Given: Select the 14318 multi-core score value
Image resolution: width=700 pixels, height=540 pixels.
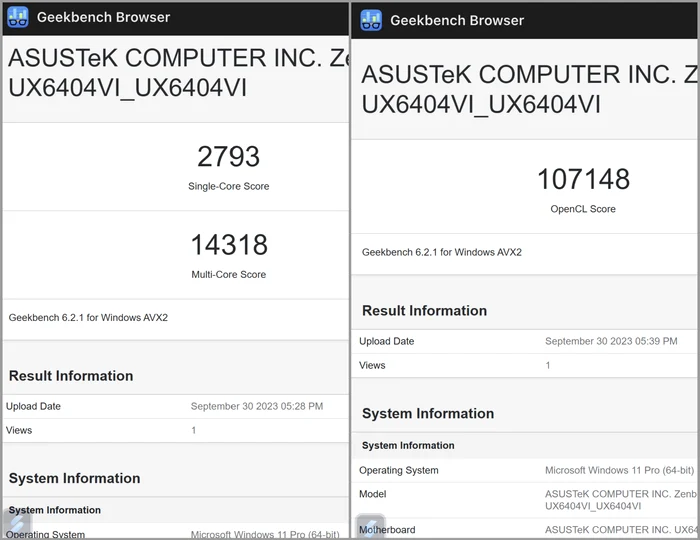Looking at the screenshot, I should coord(229,245).
